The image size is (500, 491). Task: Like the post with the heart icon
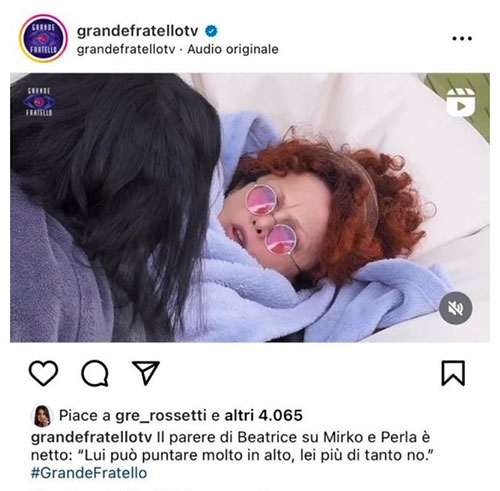(x=43, y=373)
